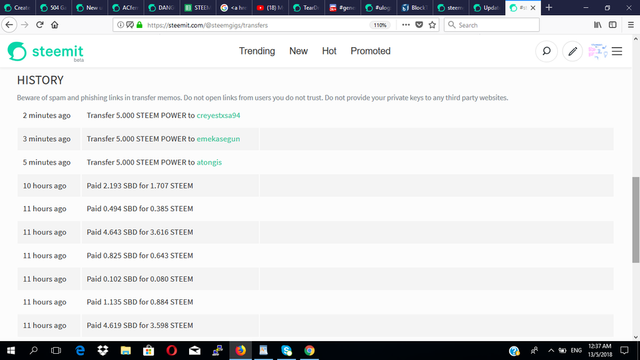
Task: Open page actions three-dot menu
Action: click(405, 25)
